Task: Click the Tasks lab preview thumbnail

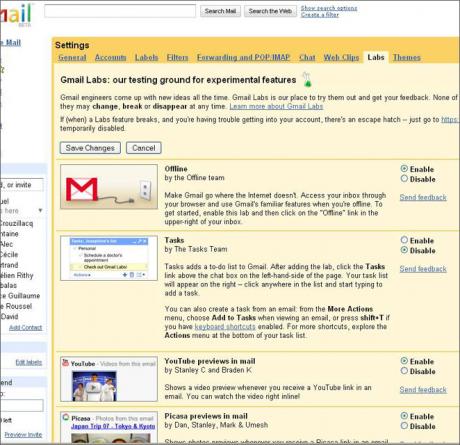Action: [x=109, y=258]
